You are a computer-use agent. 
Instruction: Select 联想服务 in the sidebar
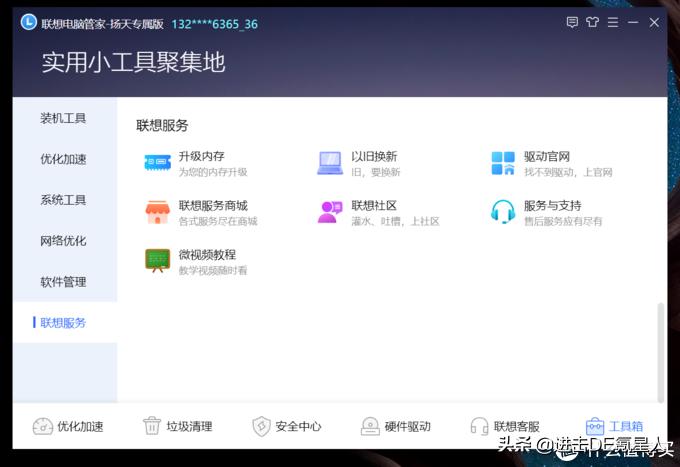63,323
